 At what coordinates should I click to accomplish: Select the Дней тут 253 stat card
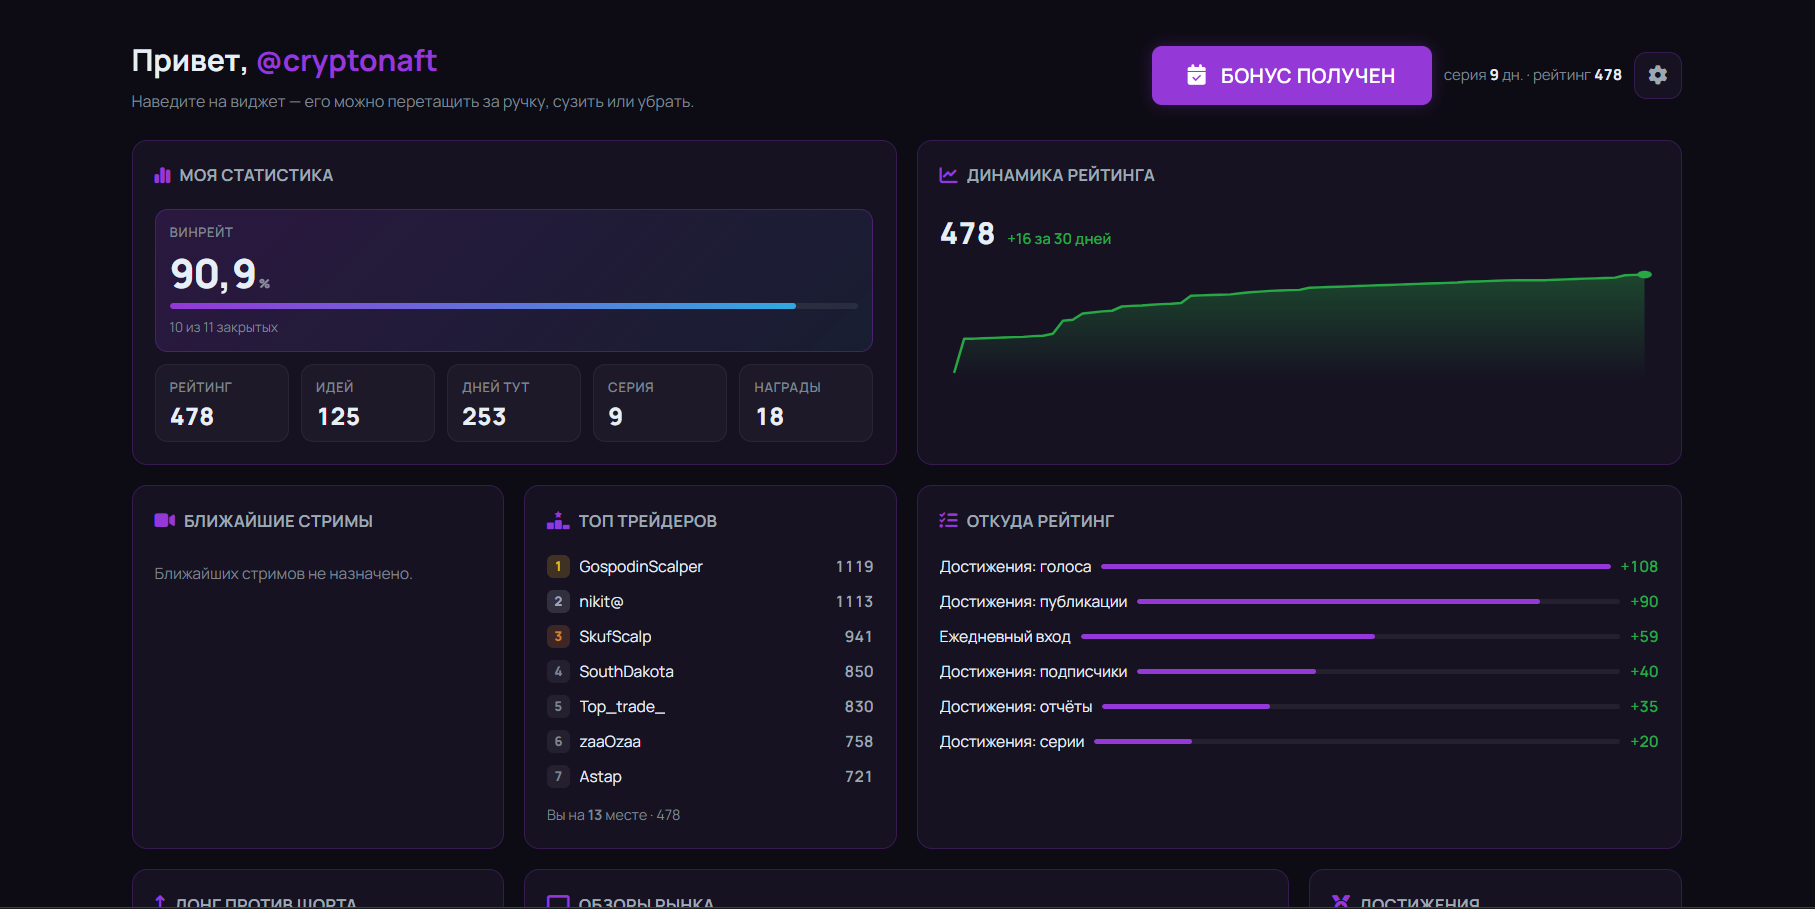(x=514, y=403)
